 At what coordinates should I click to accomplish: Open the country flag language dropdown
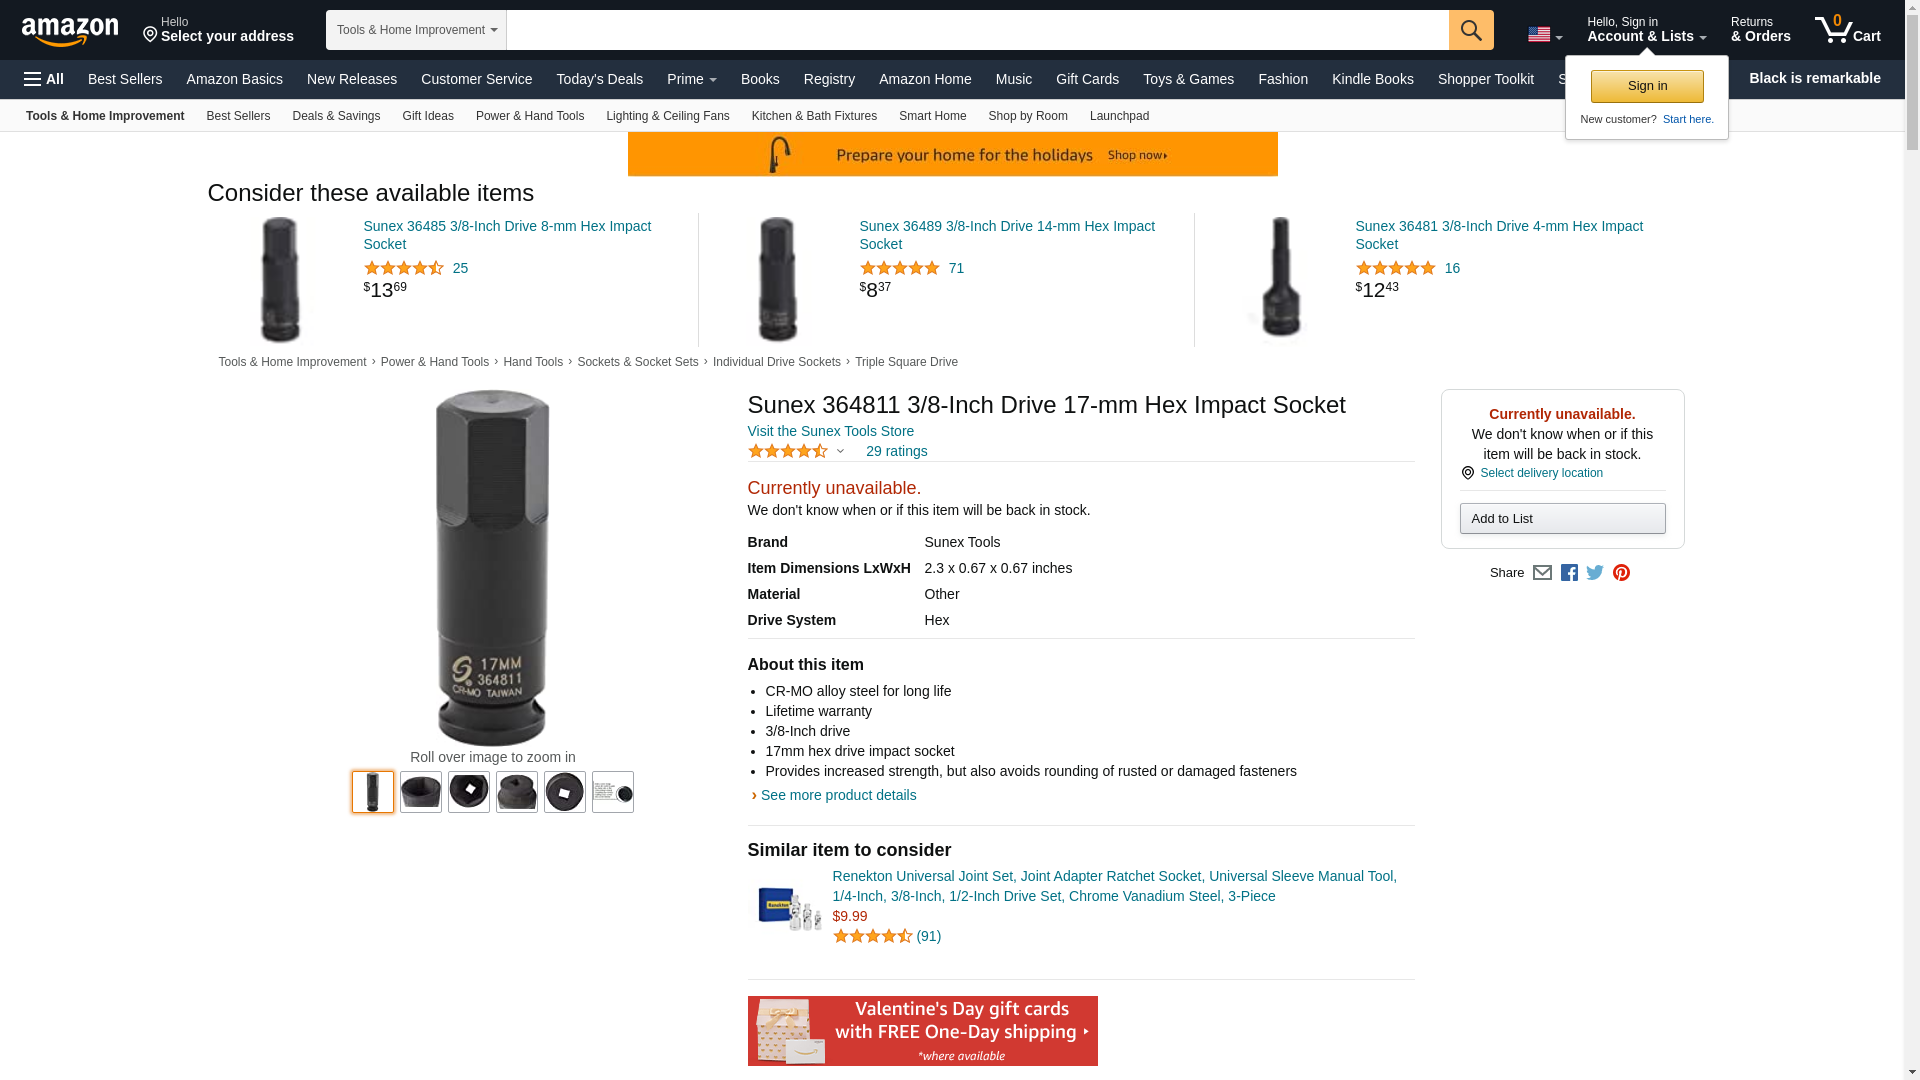pyautogui.click(x=1545, y=35)
